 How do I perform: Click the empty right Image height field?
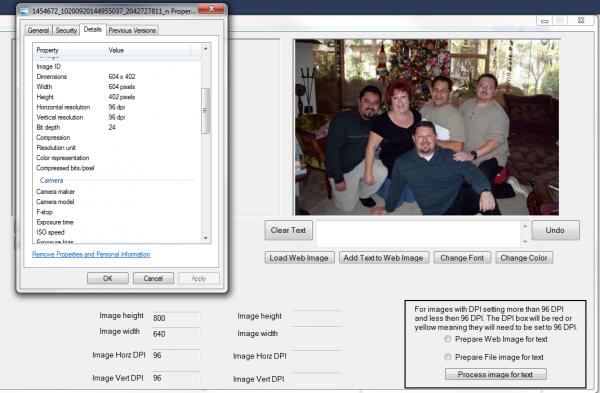(317, 316)
